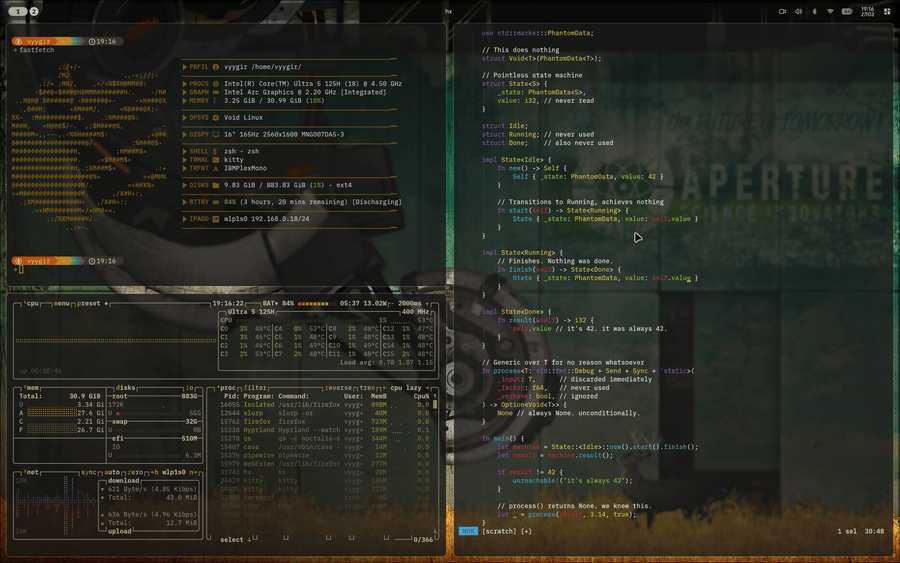
Task: Toggle sync in btop net panel
Action: pos(89,472)
